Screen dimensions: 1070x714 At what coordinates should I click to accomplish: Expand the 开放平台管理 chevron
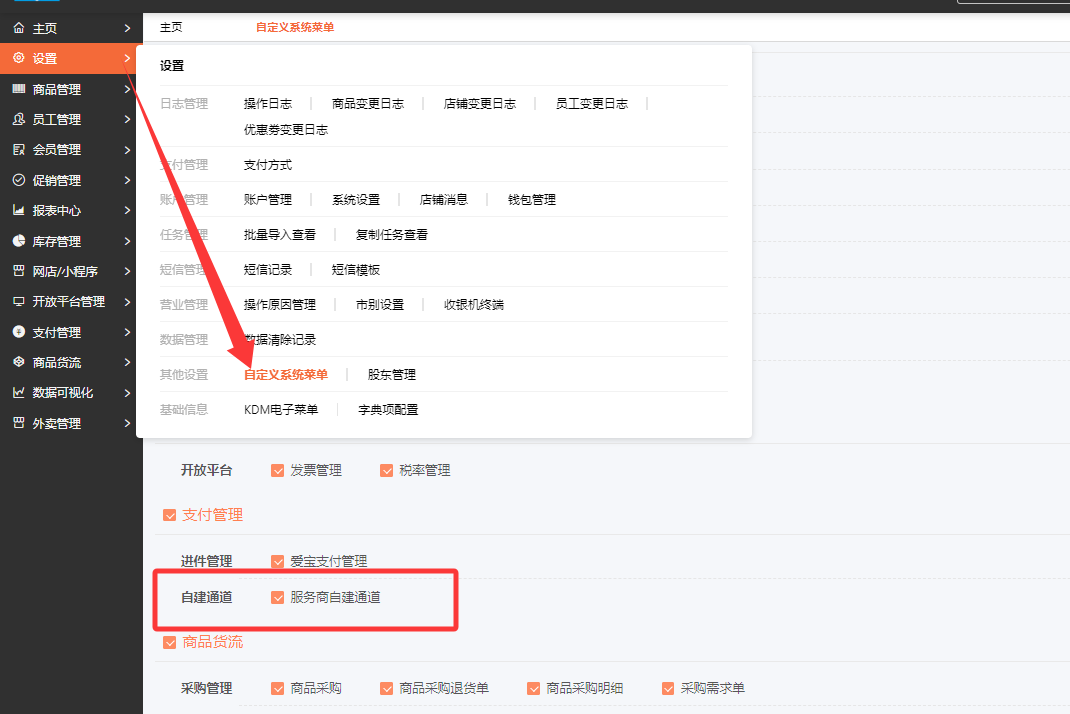click(x=127, y=302)
